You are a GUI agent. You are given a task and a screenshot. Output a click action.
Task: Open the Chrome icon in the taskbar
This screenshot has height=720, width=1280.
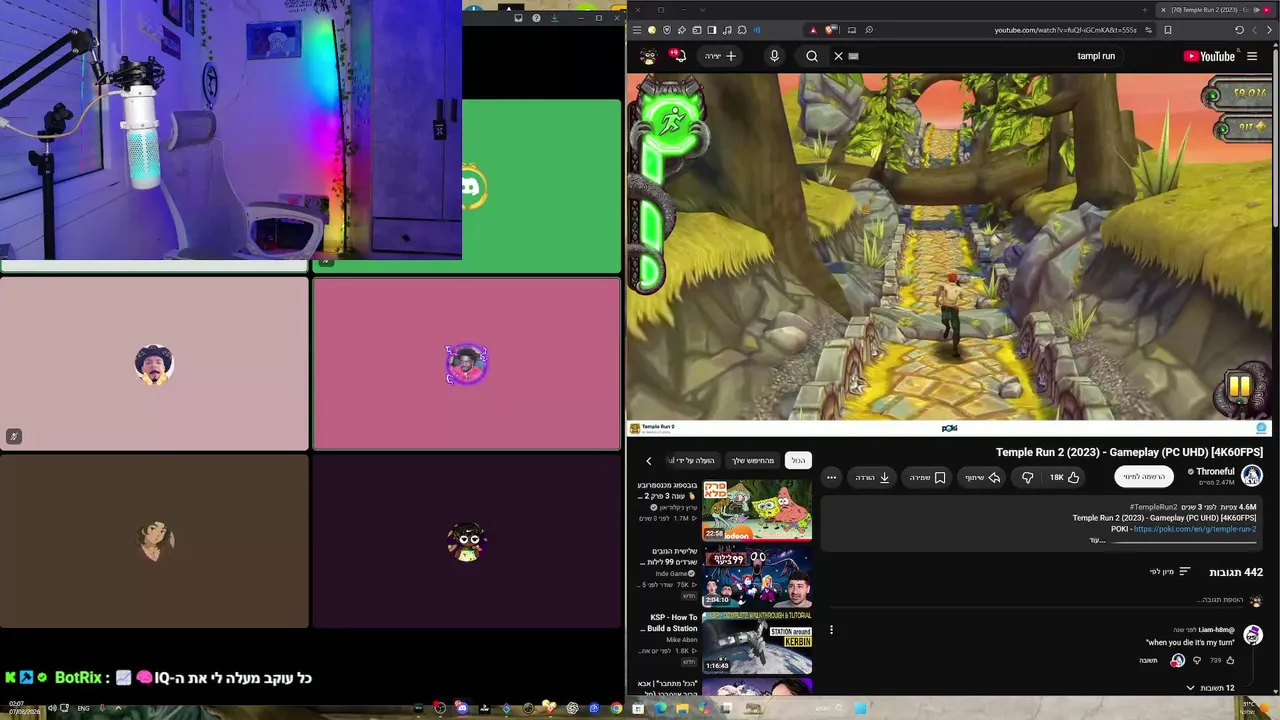pyautogui.click(x=616, y=708)
